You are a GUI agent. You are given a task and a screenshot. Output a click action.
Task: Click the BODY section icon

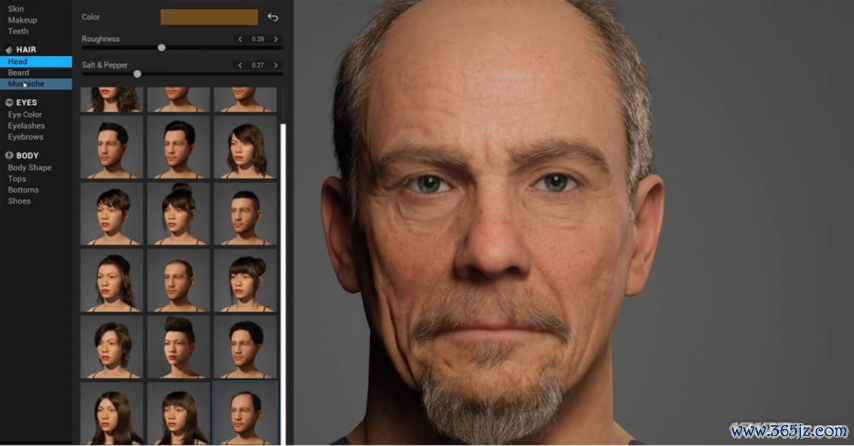(x=9, y=156)
